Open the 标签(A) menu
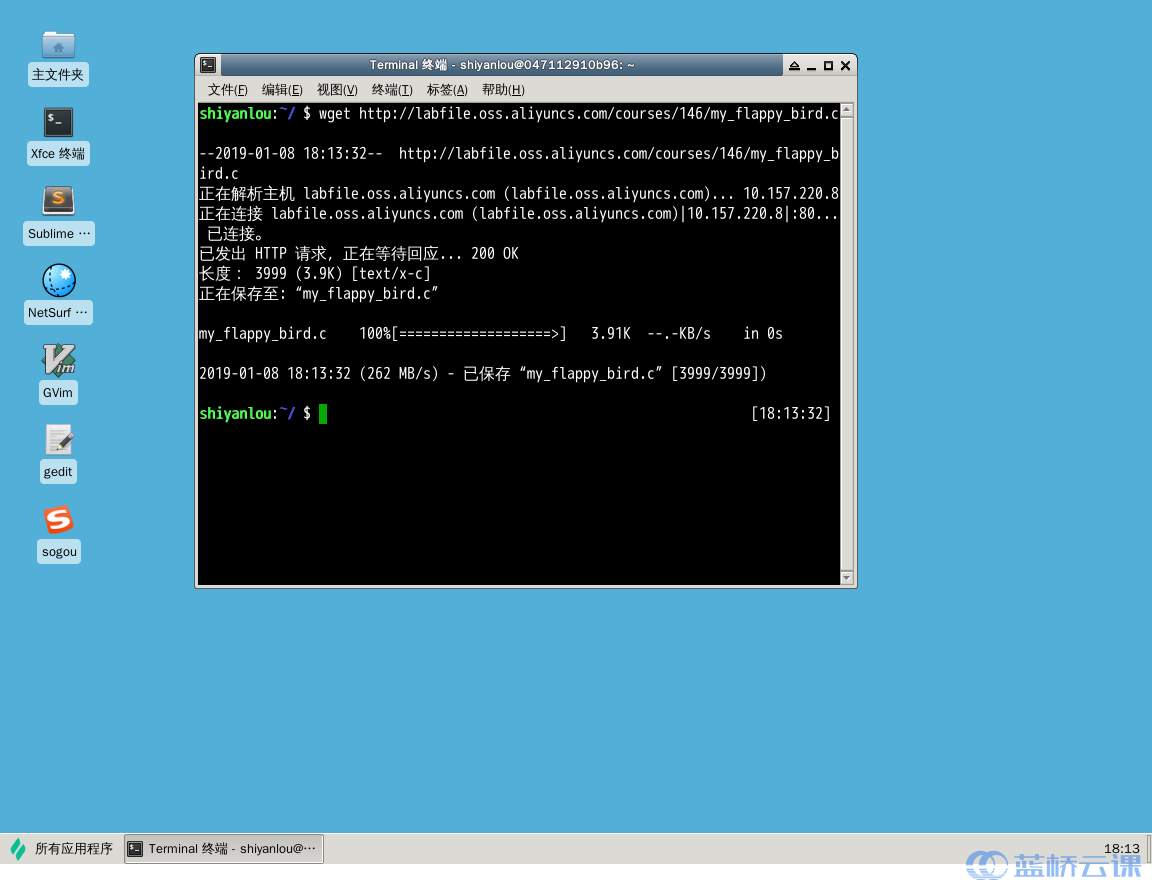 [x=447, y=90]
